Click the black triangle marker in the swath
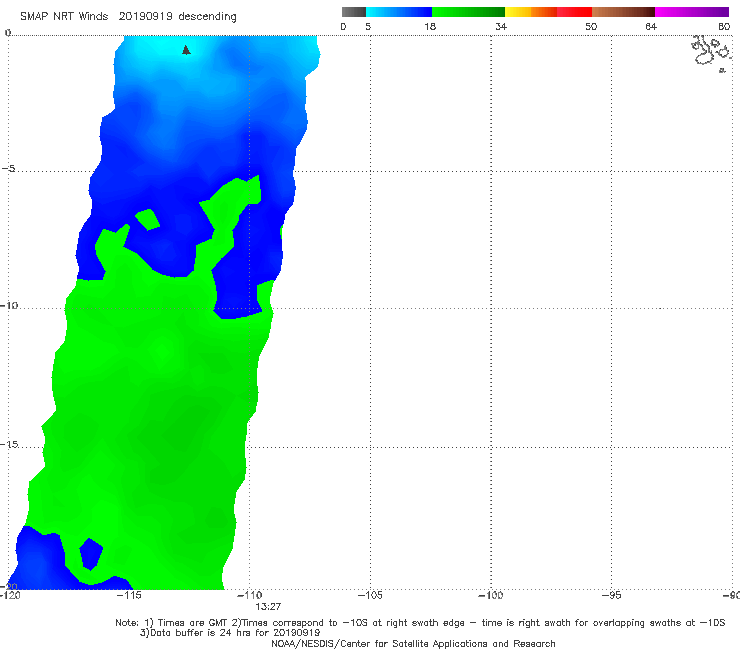740x650 pixels. 186,50
